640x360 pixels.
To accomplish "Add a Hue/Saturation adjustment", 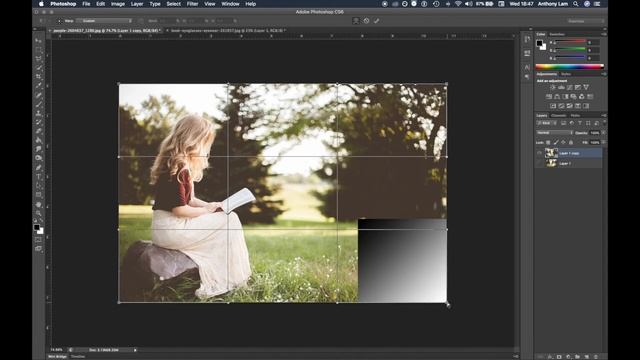I will click(549, 97).
